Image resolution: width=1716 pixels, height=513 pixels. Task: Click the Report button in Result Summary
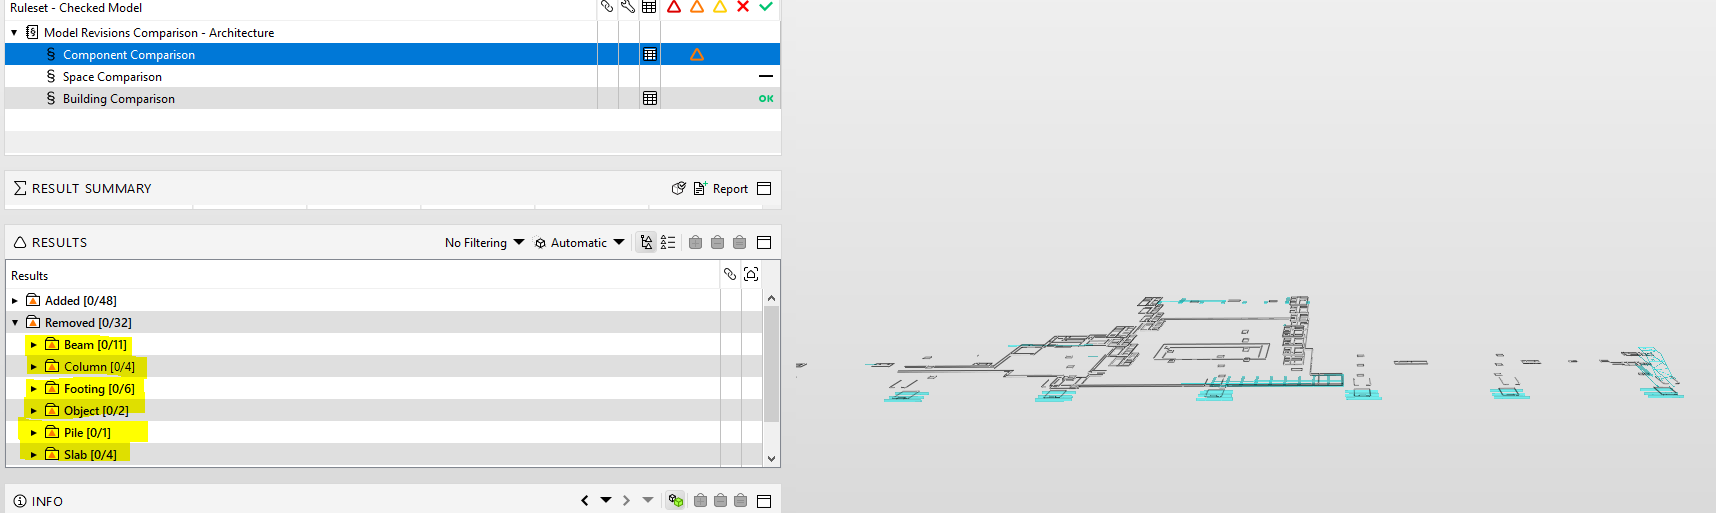[721, 188]
